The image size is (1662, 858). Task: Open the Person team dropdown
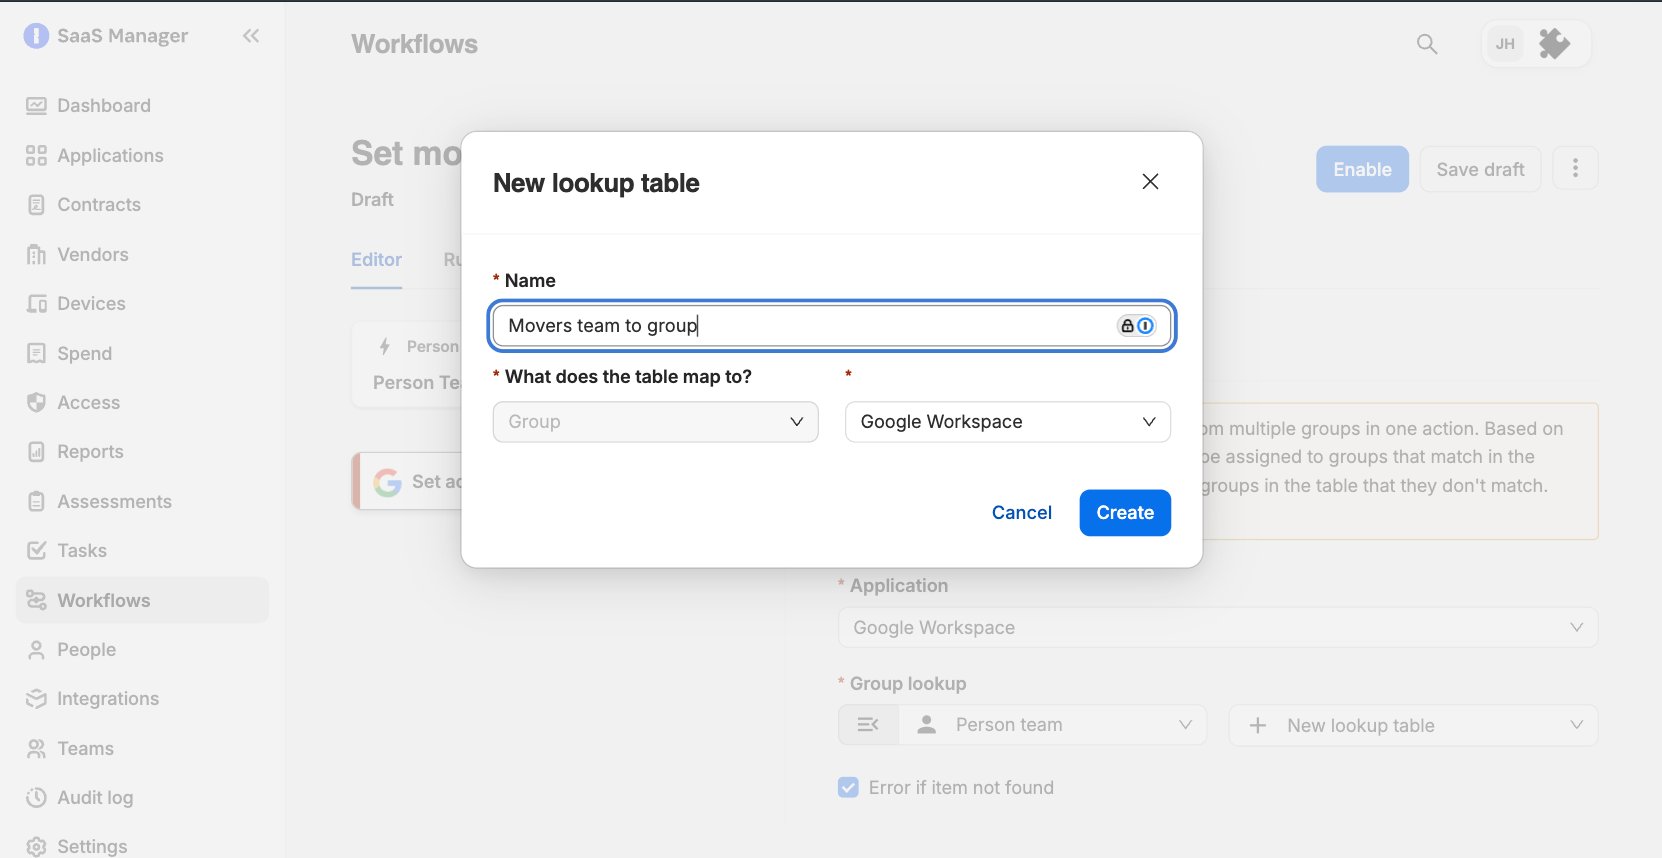[1052, 725]
